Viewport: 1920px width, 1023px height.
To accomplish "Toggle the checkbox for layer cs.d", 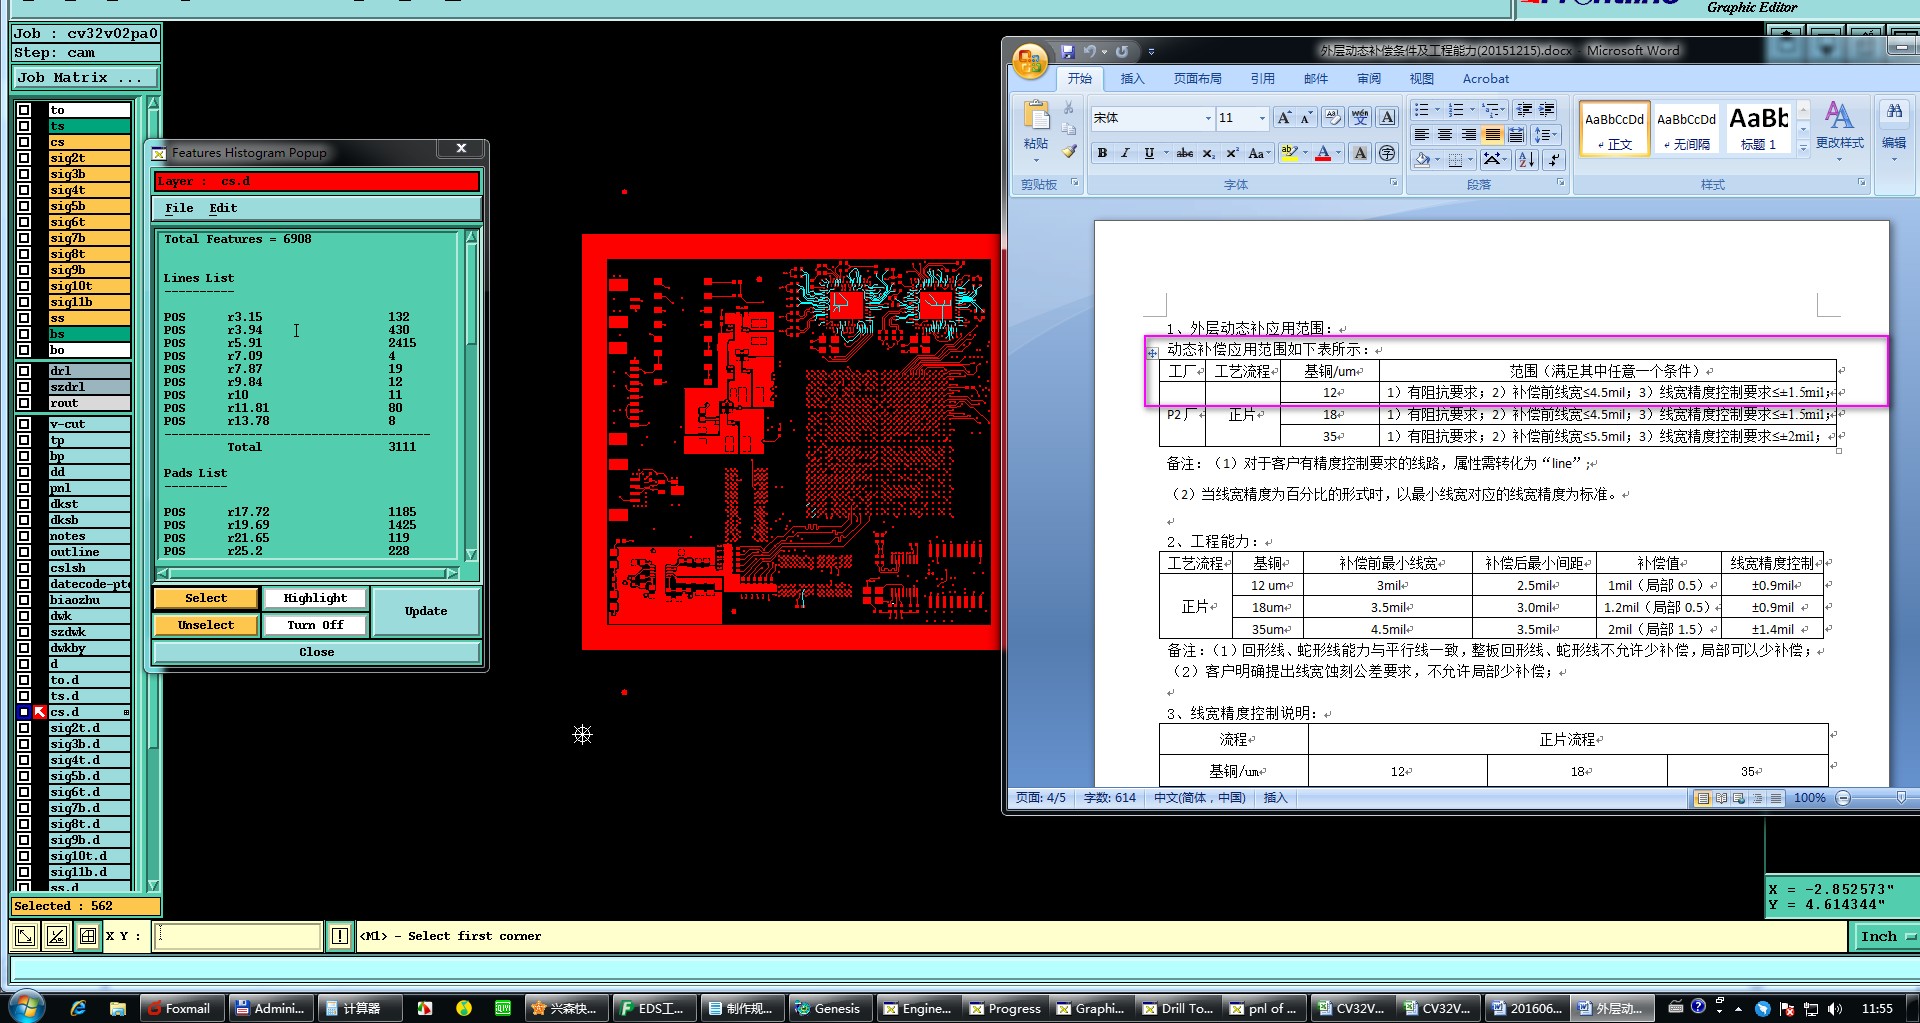I will pos(24,712).
